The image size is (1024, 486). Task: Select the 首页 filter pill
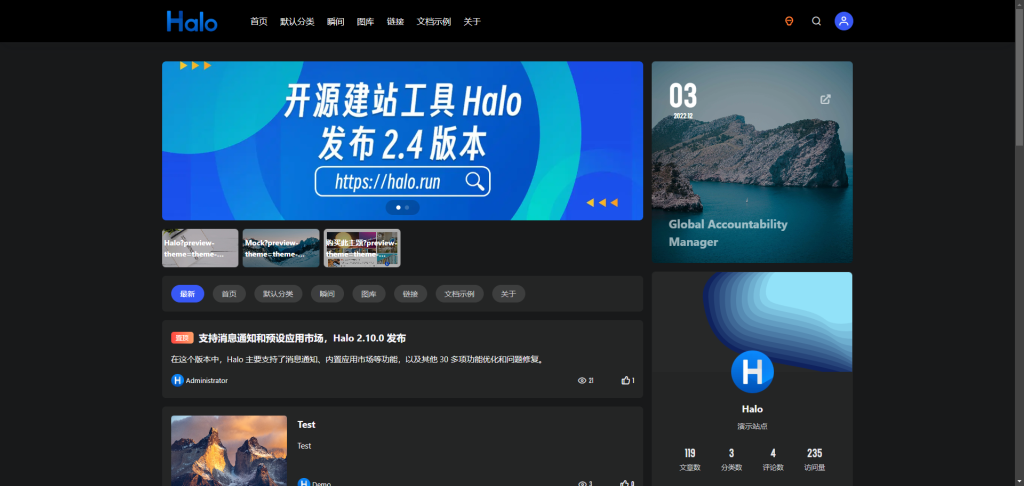(229, 294)
